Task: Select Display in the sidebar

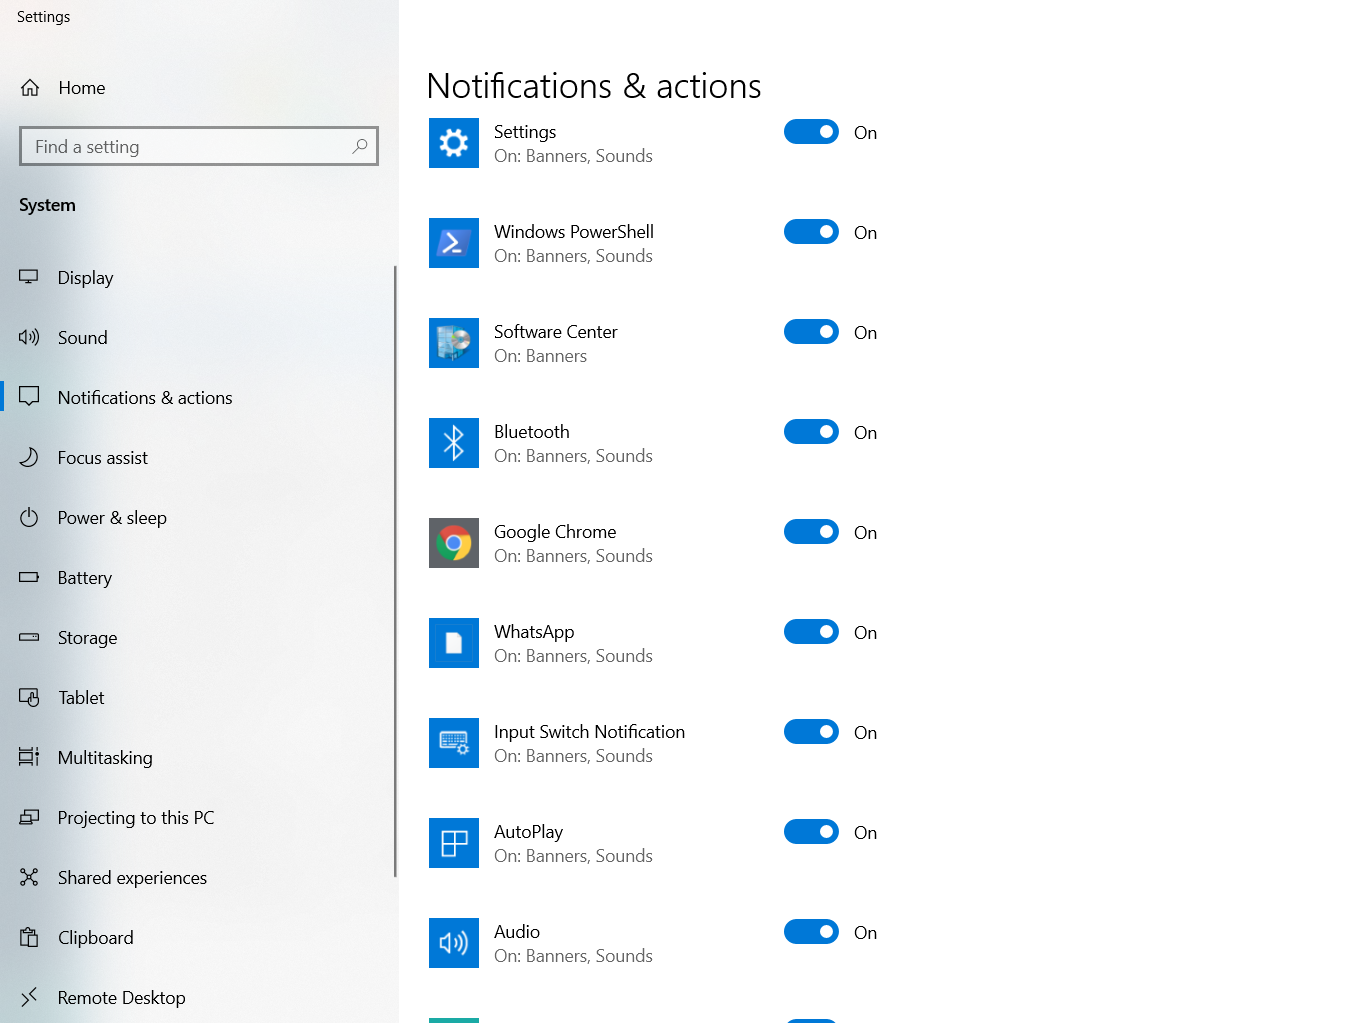Action: click(x=85, y=278)
